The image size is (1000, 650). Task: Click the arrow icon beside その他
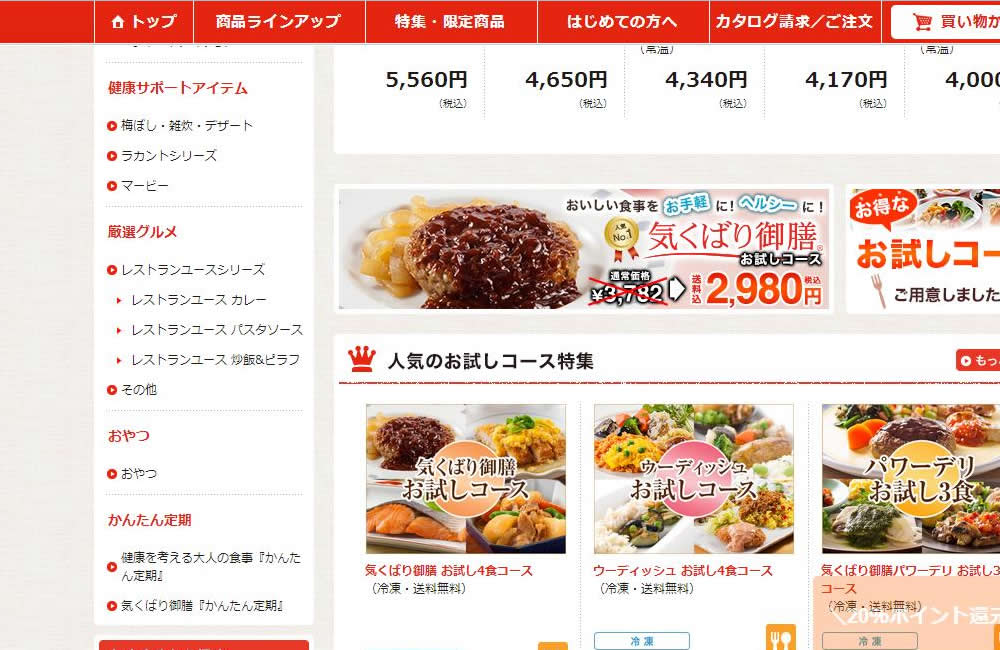112,390
